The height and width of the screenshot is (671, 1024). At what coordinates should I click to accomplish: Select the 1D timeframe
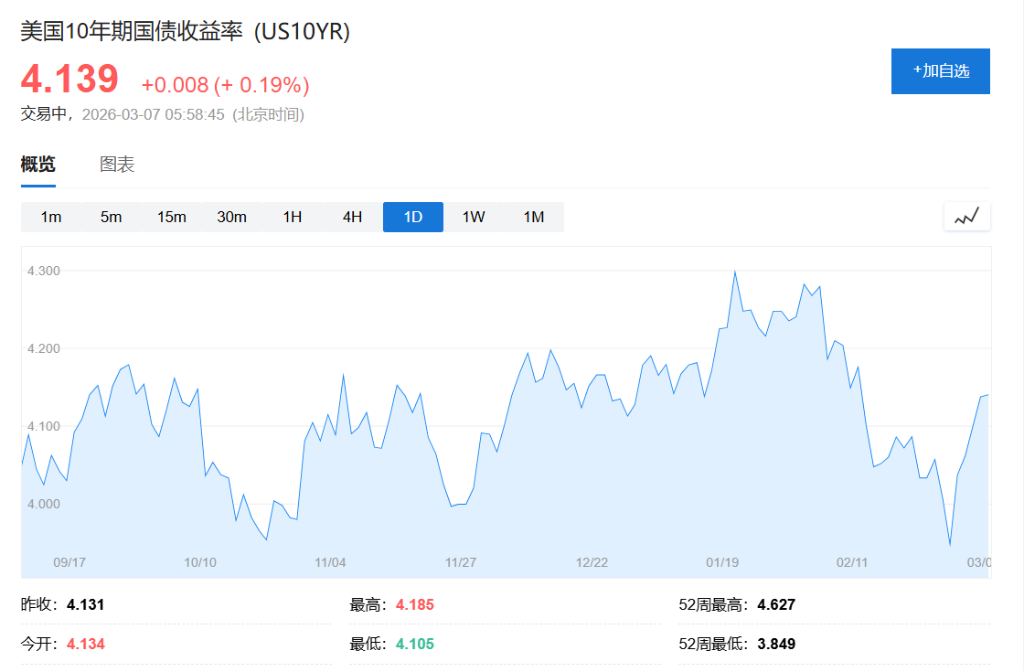point(412,216)
